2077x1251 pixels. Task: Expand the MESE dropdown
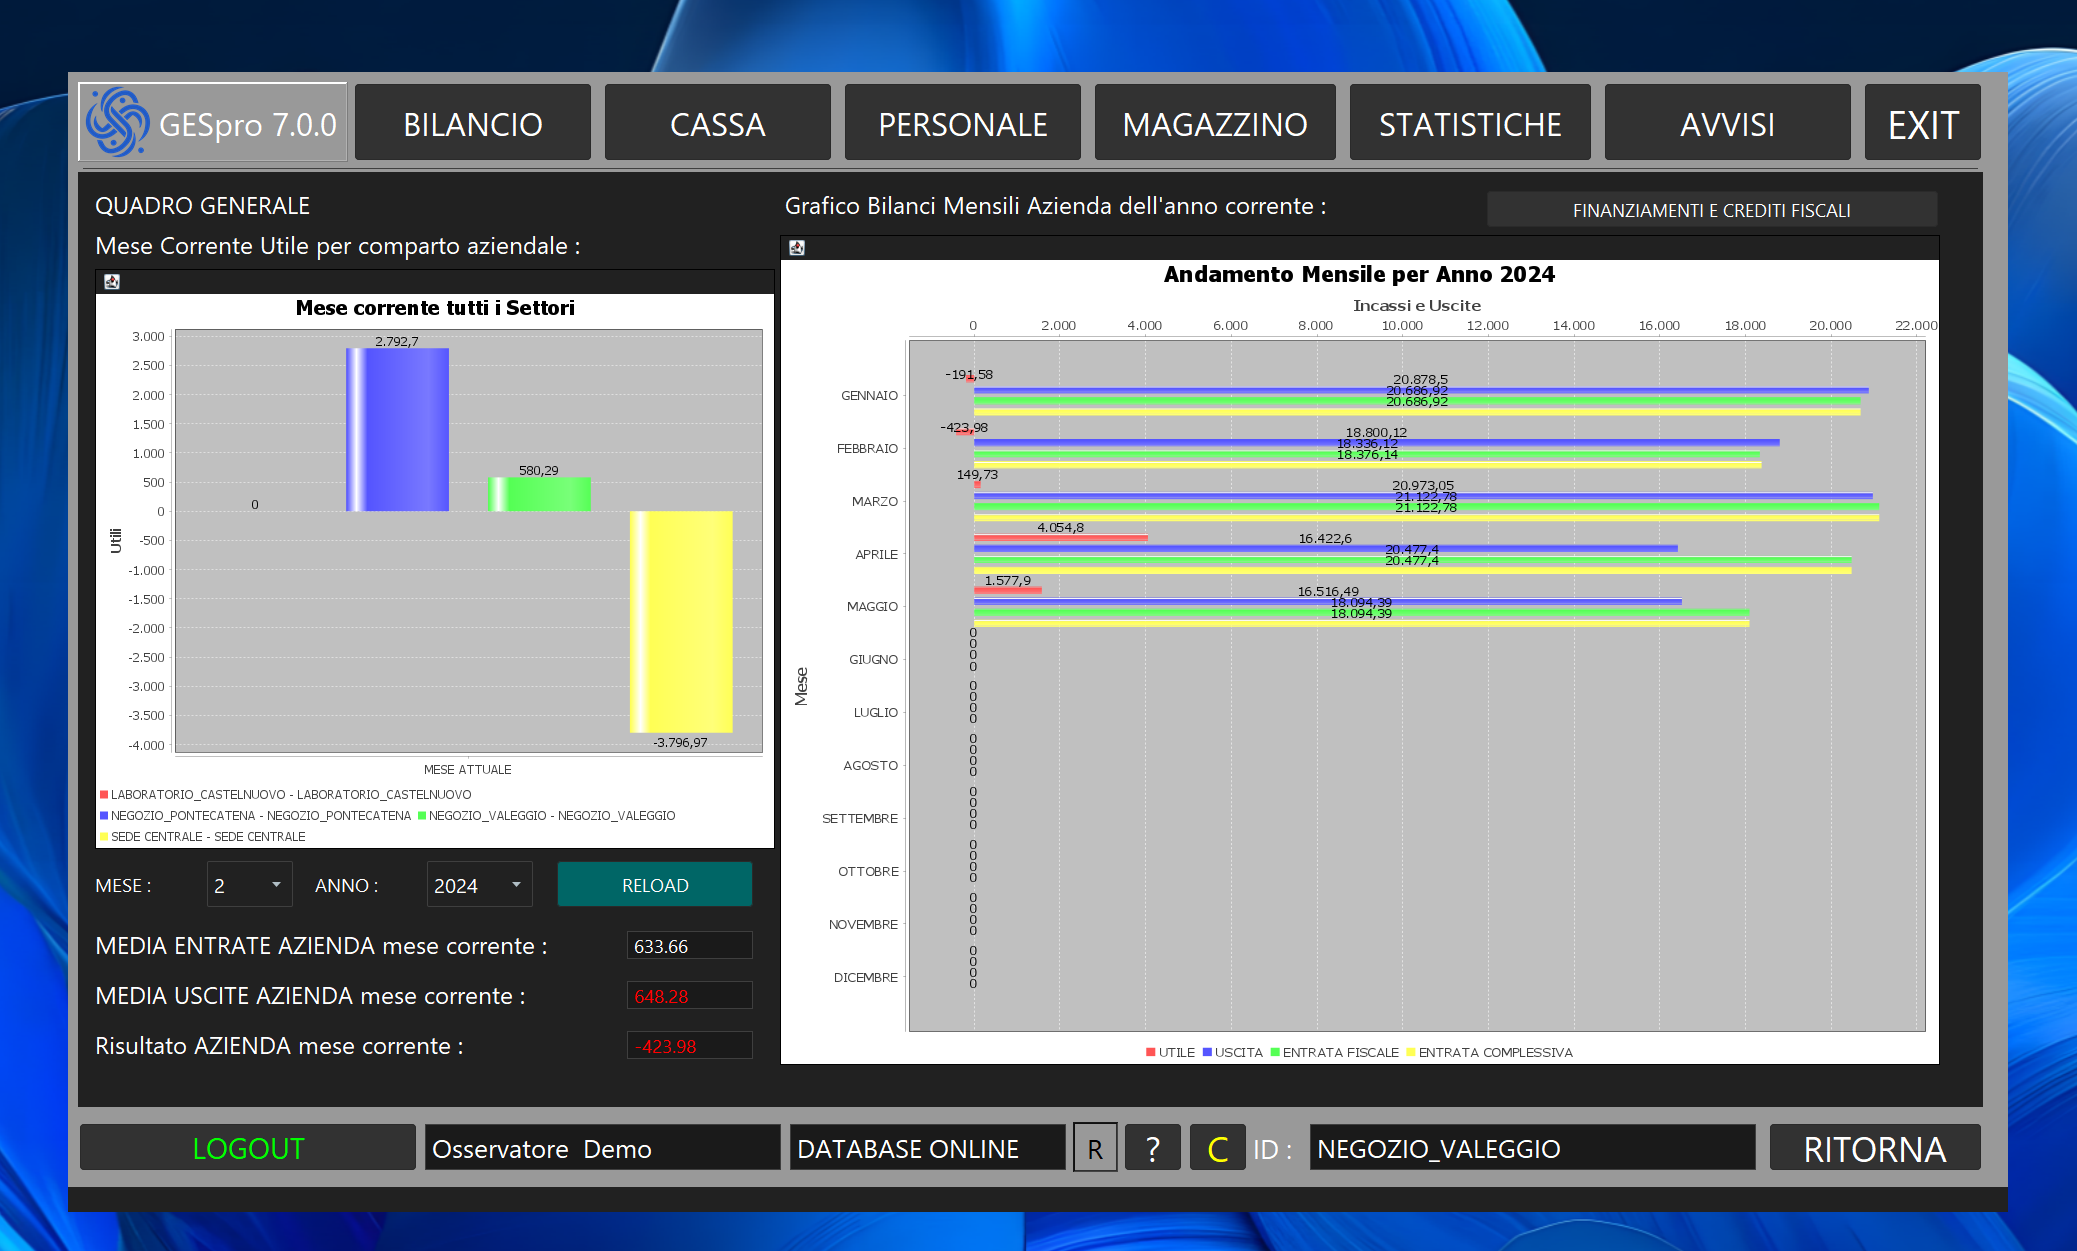tap(250, 885)
